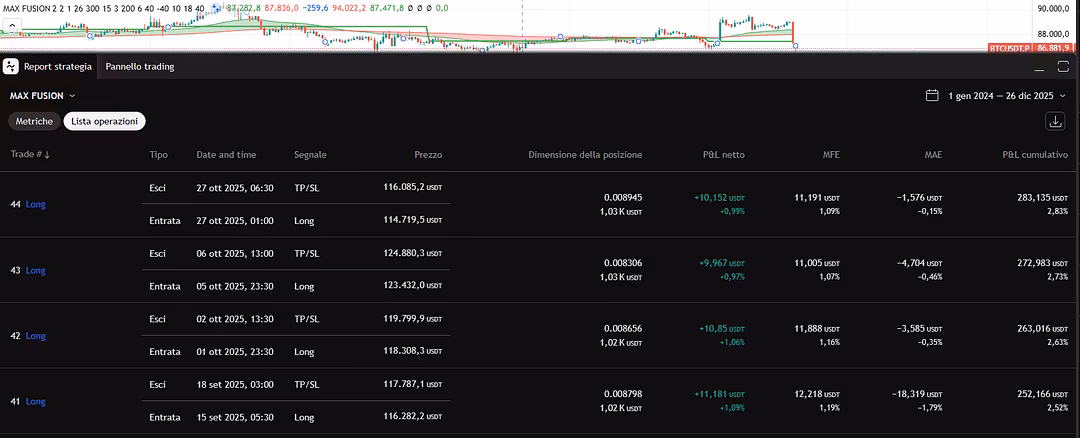Click the sort arrow beside Trade #
The image size is (1080, 438).
pyautogui.click(x=47, y=155)
